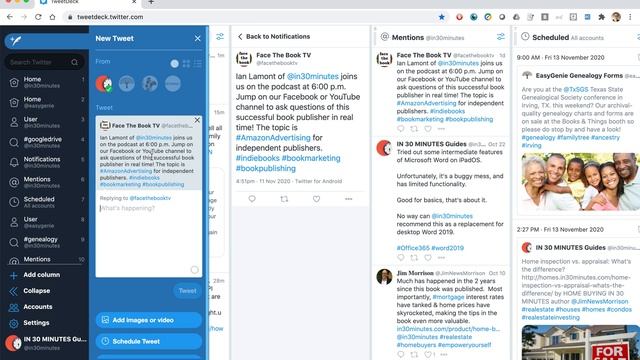
Task: Open Settings gear menu
Action: tap(29, 322)
